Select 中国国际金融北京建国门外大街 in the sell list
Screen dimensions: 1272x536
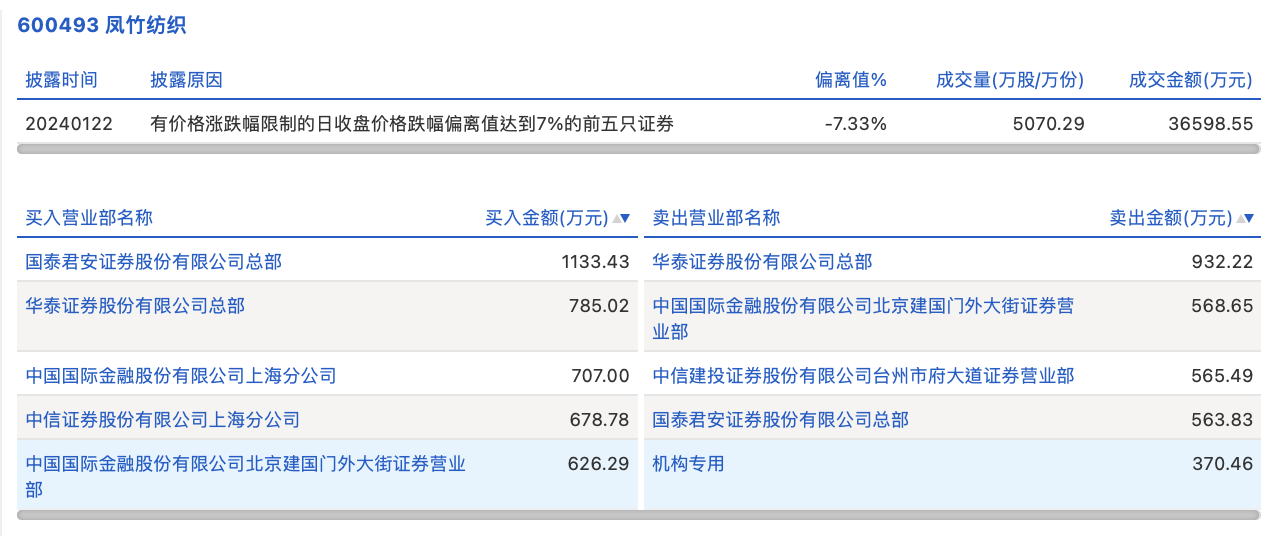(x=862, y=306)
